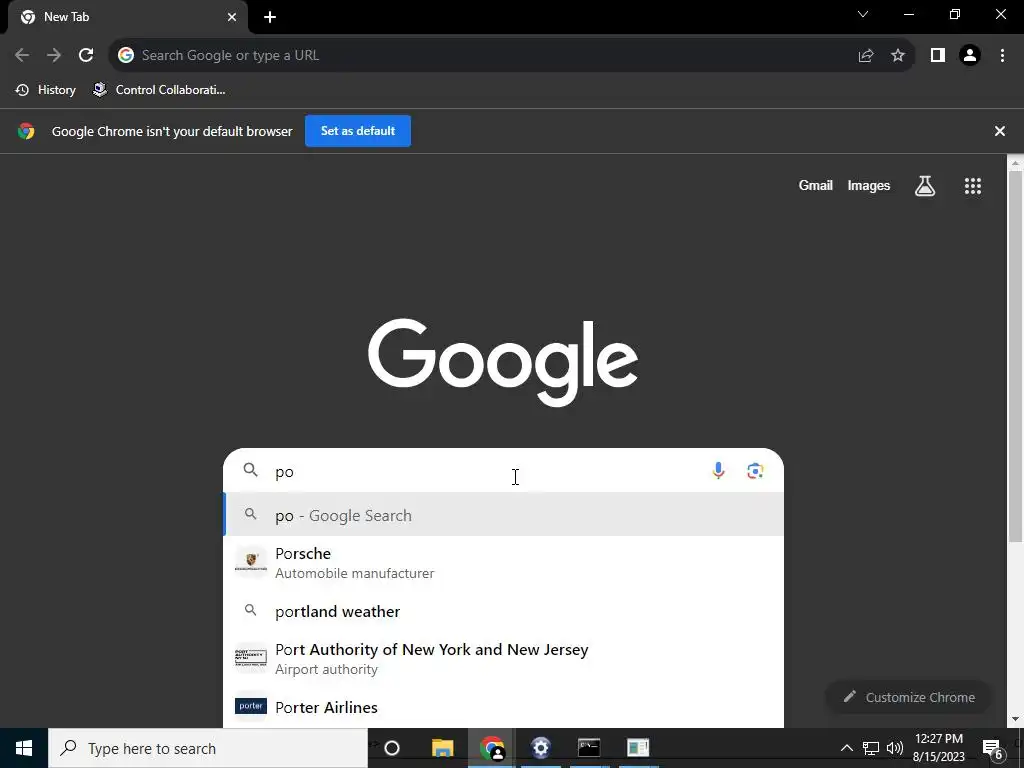The width and height of the screenshot is (1024, 768).
Task: Click the Porsche logo thumbnail
Action: click(251, 562)
